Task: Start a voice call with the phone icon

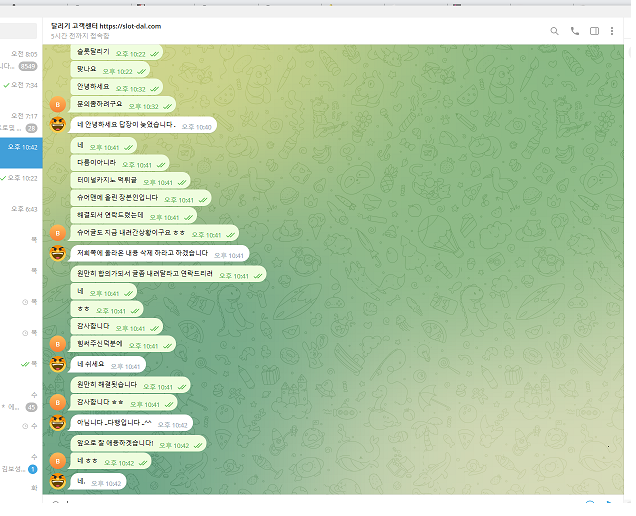Action: [575, 31]
